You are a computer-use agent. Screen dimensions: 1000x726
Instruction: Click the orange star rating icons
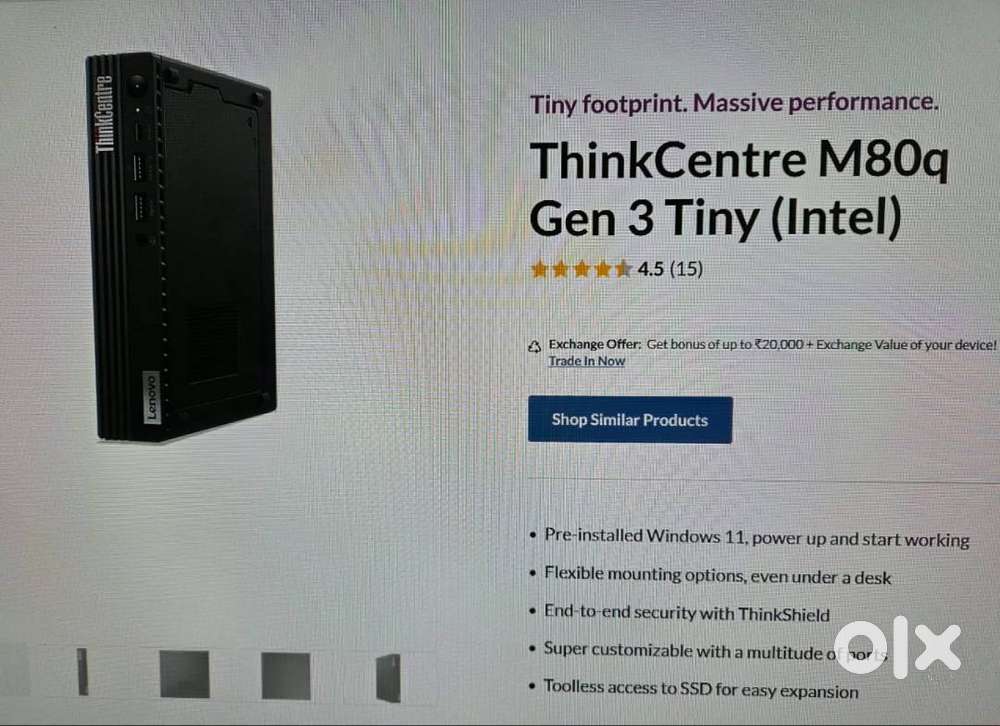[581, 269]
